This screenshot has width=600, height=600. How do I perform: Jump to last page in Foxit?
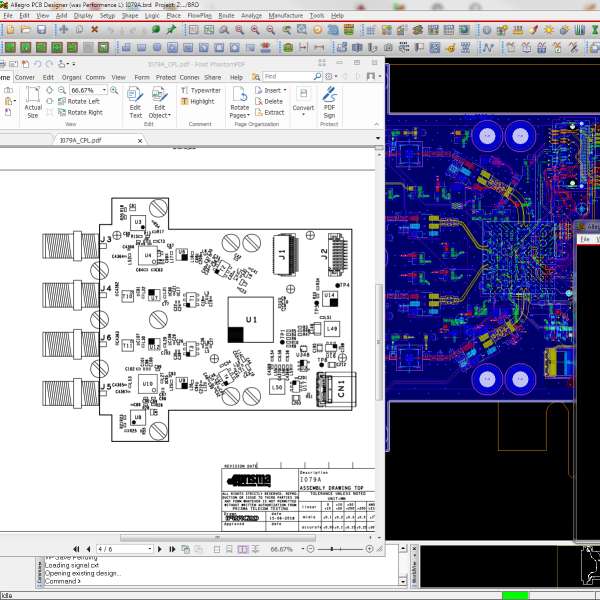point(172,549)
